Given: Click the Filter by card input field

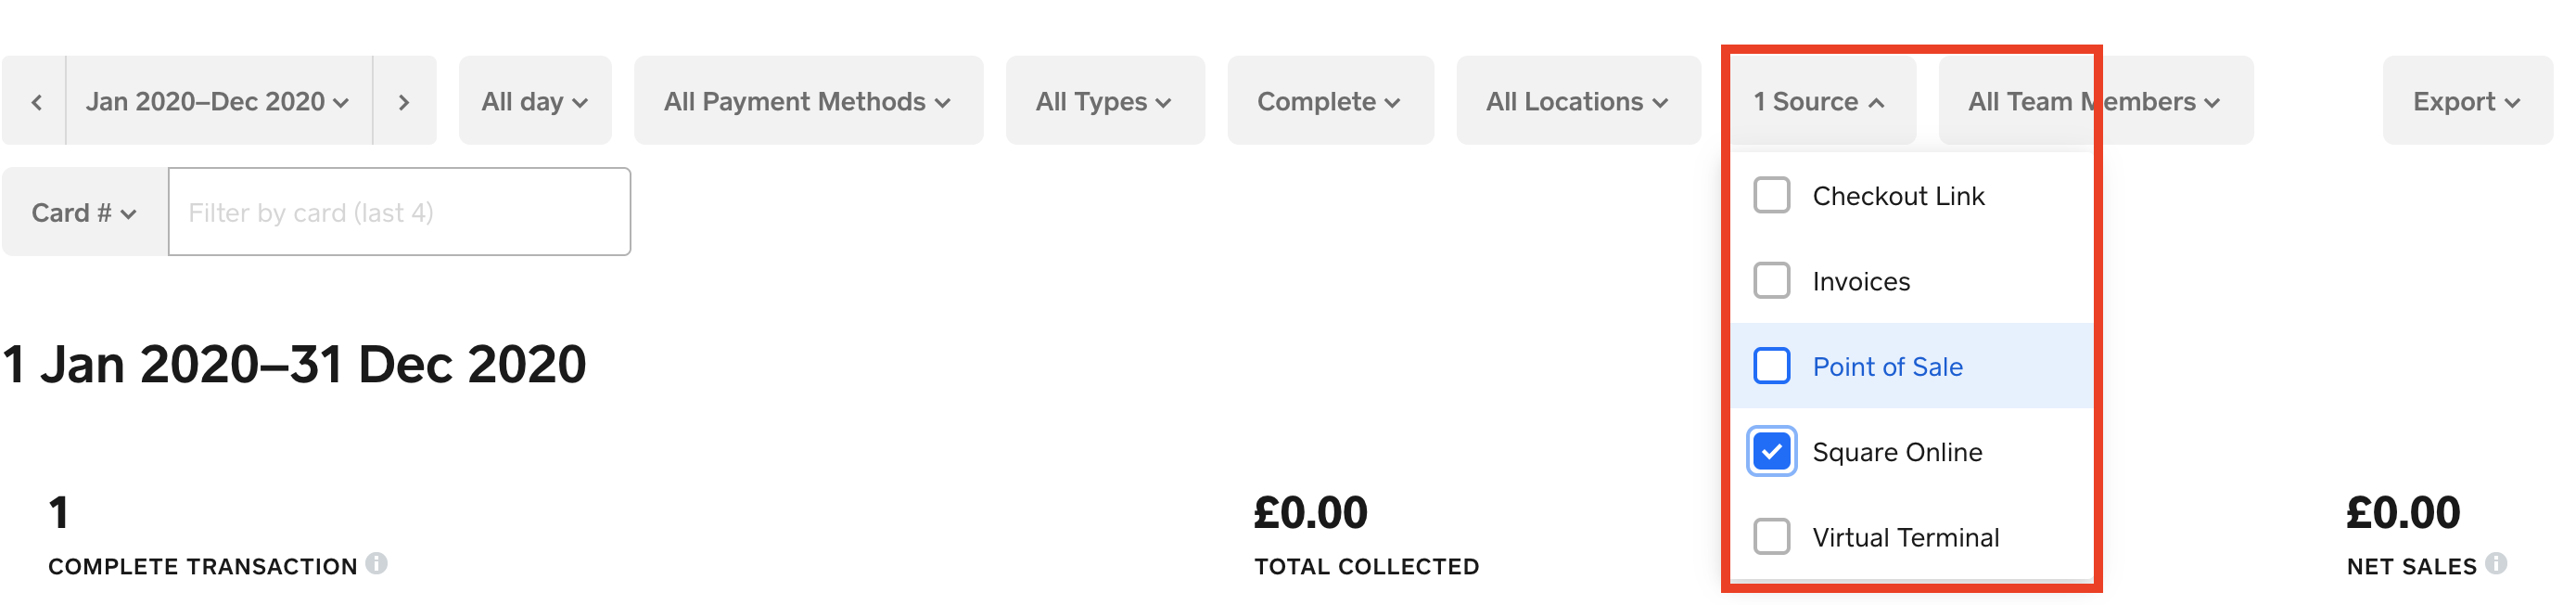Looking at the screenshot, I should (398, 213).
